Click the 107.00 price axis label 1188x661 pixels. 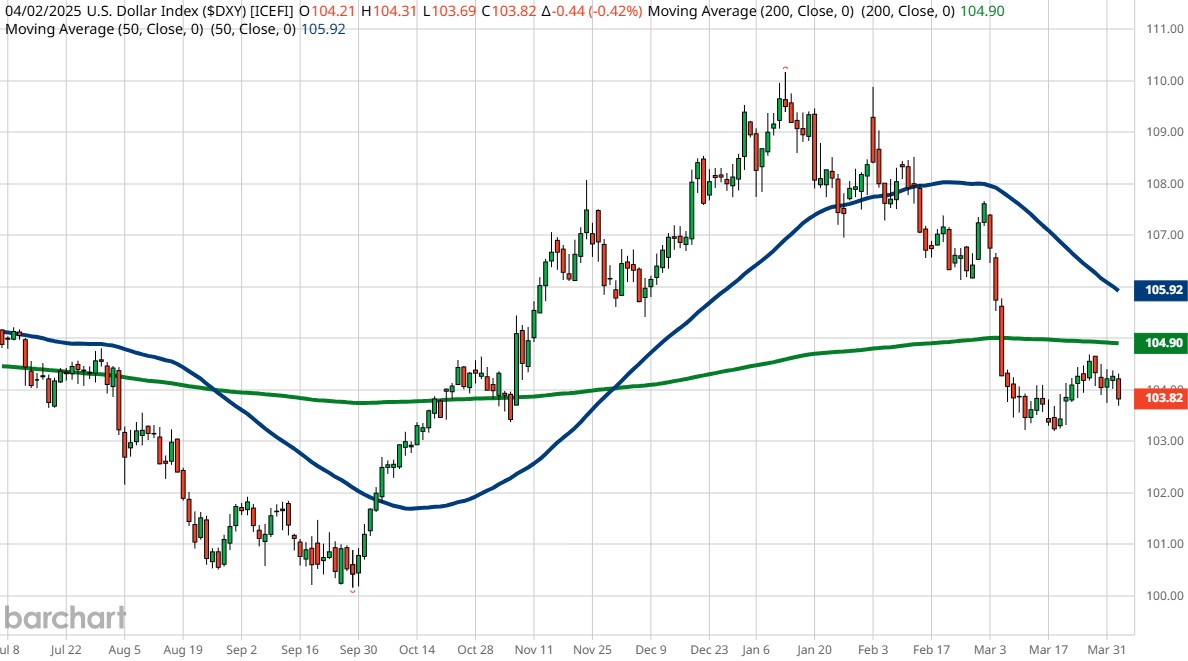point(1165,235)
